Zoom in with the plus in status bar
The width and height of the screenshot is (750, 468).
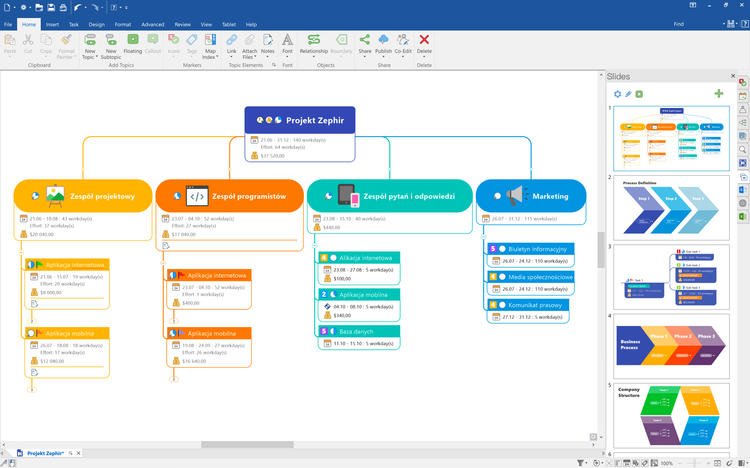[708, 463]
